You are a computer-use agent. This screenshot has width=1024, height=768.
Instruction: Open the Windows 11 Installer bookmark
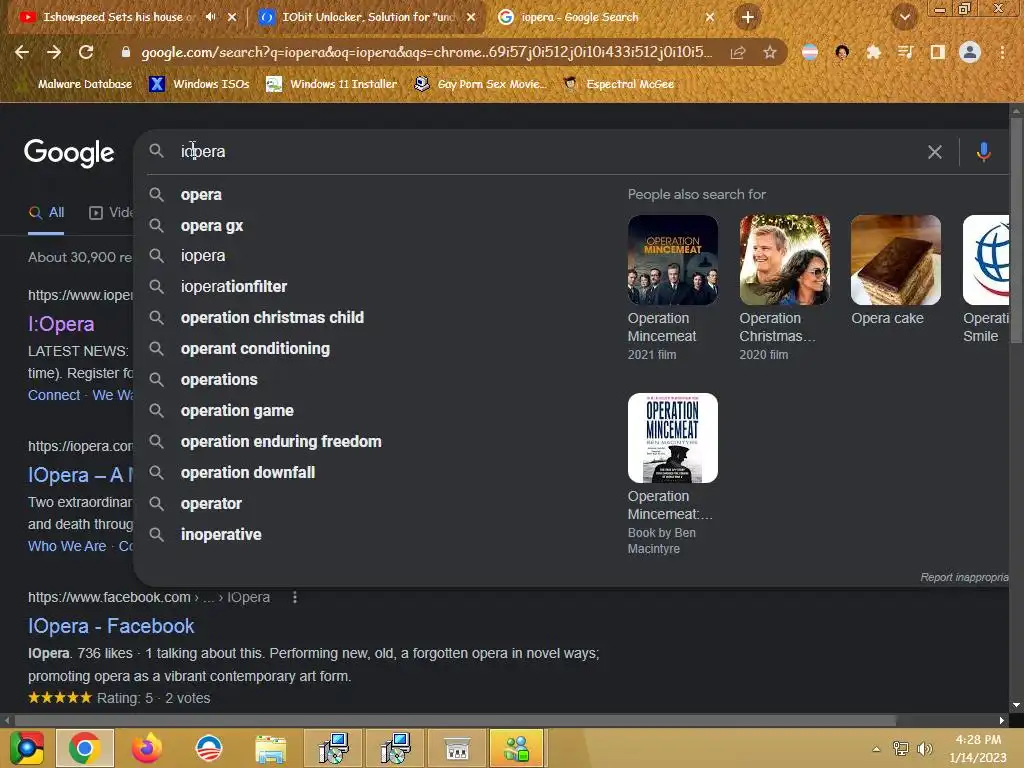332,84
